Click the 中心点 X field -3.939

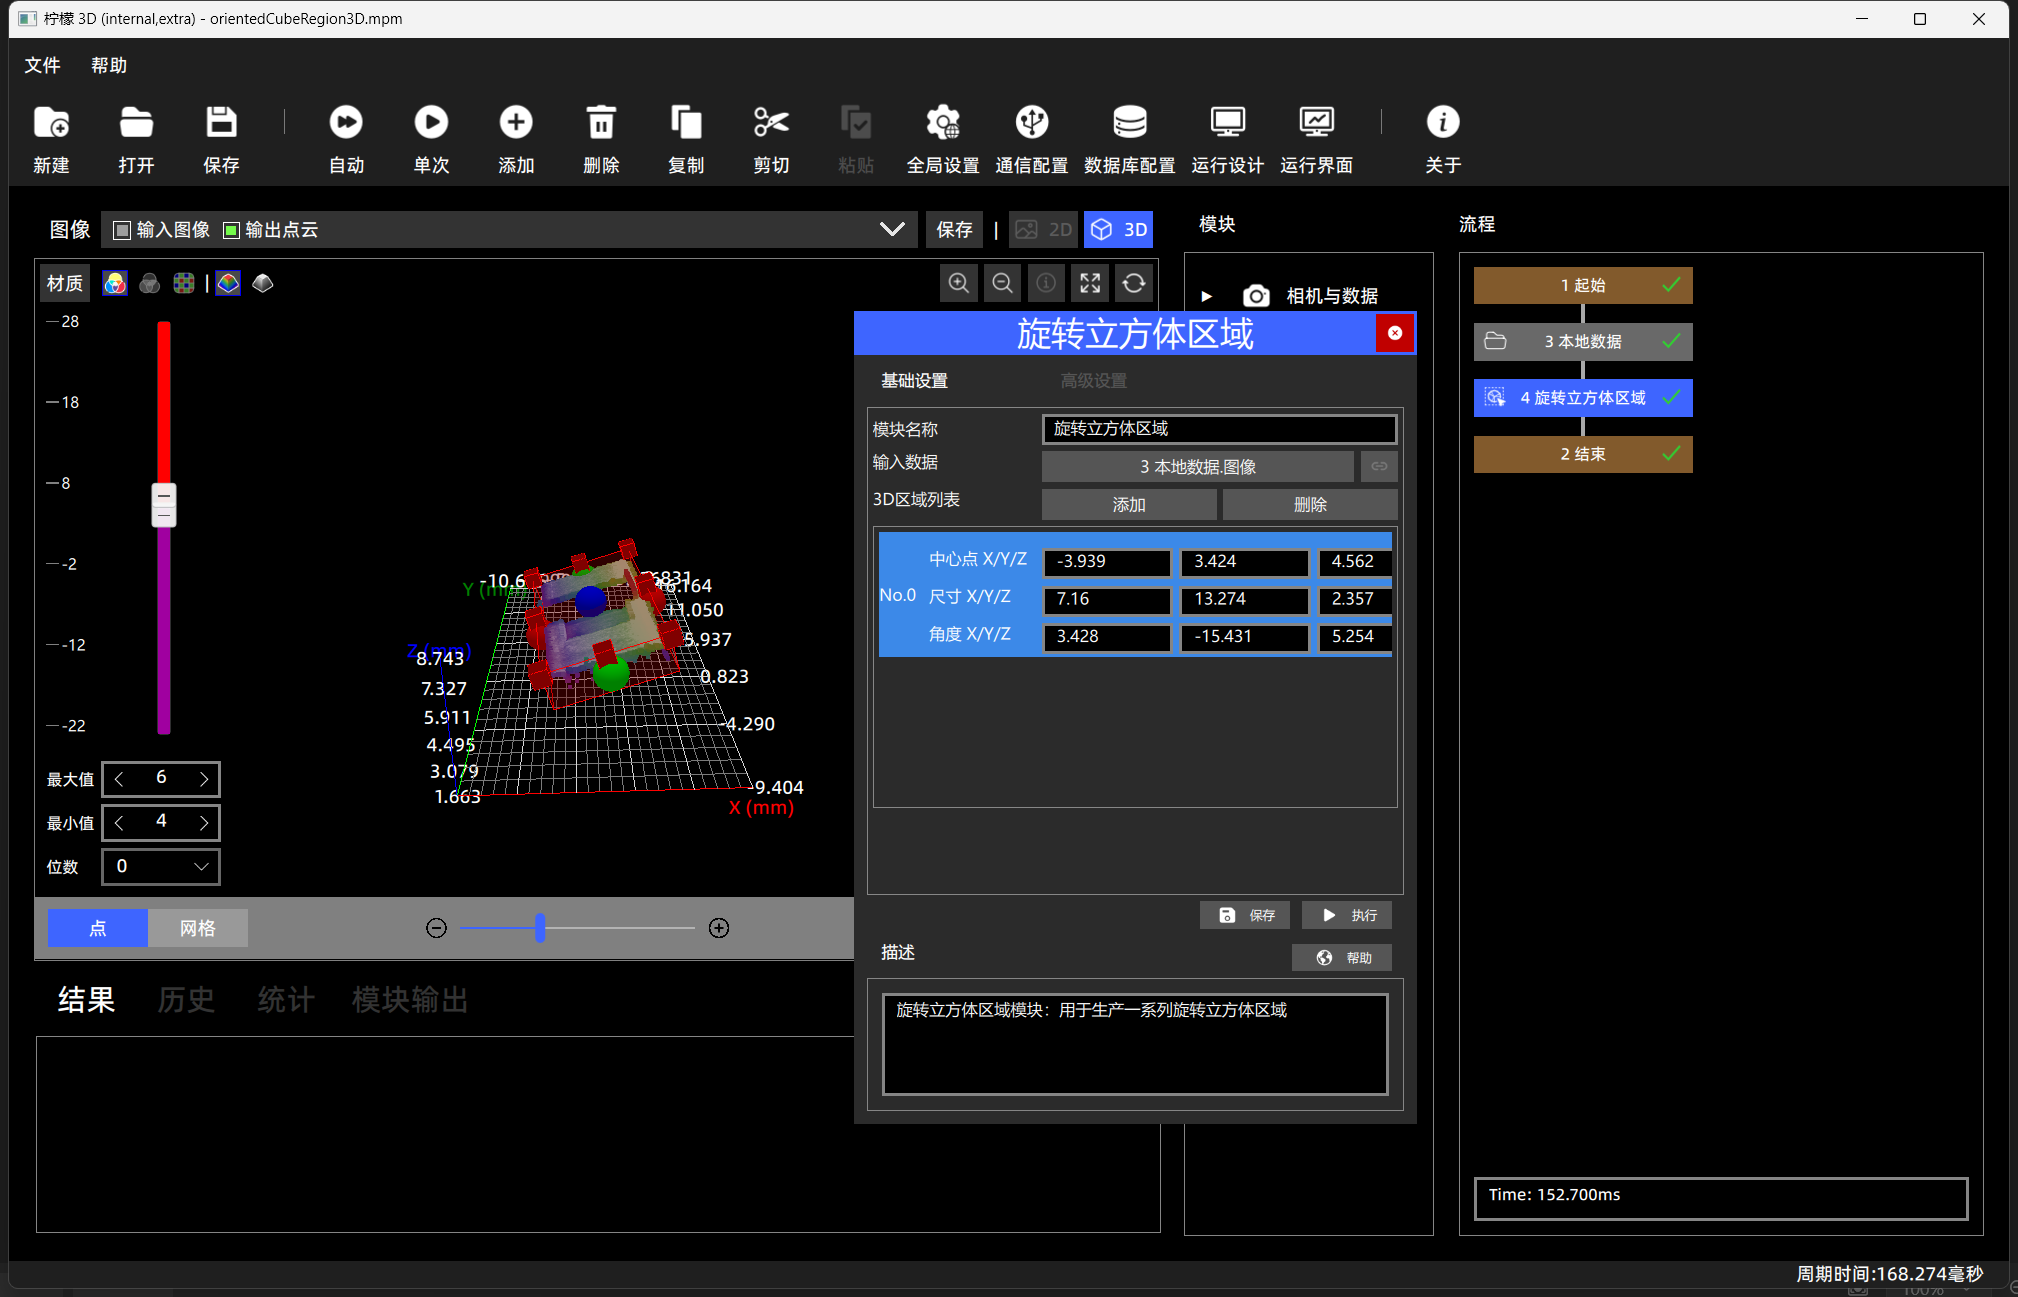(1107, 562)
